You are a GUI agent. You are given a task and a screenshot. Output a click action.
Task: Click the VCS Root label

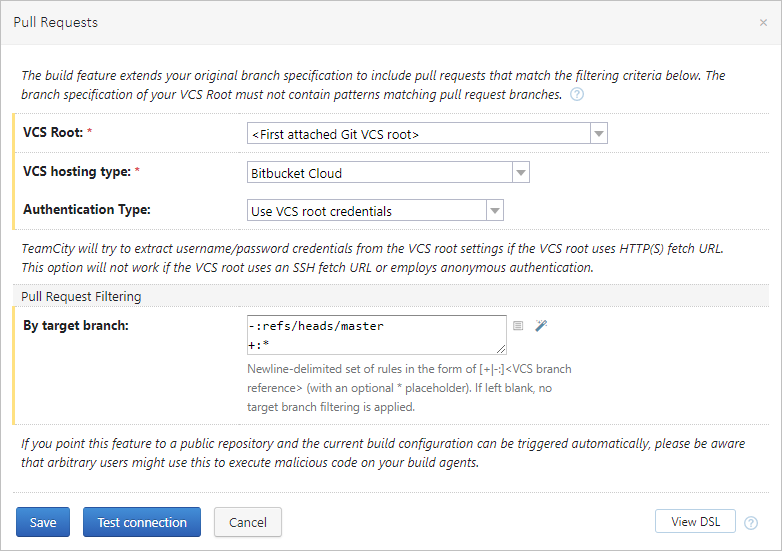pos(58,133)
